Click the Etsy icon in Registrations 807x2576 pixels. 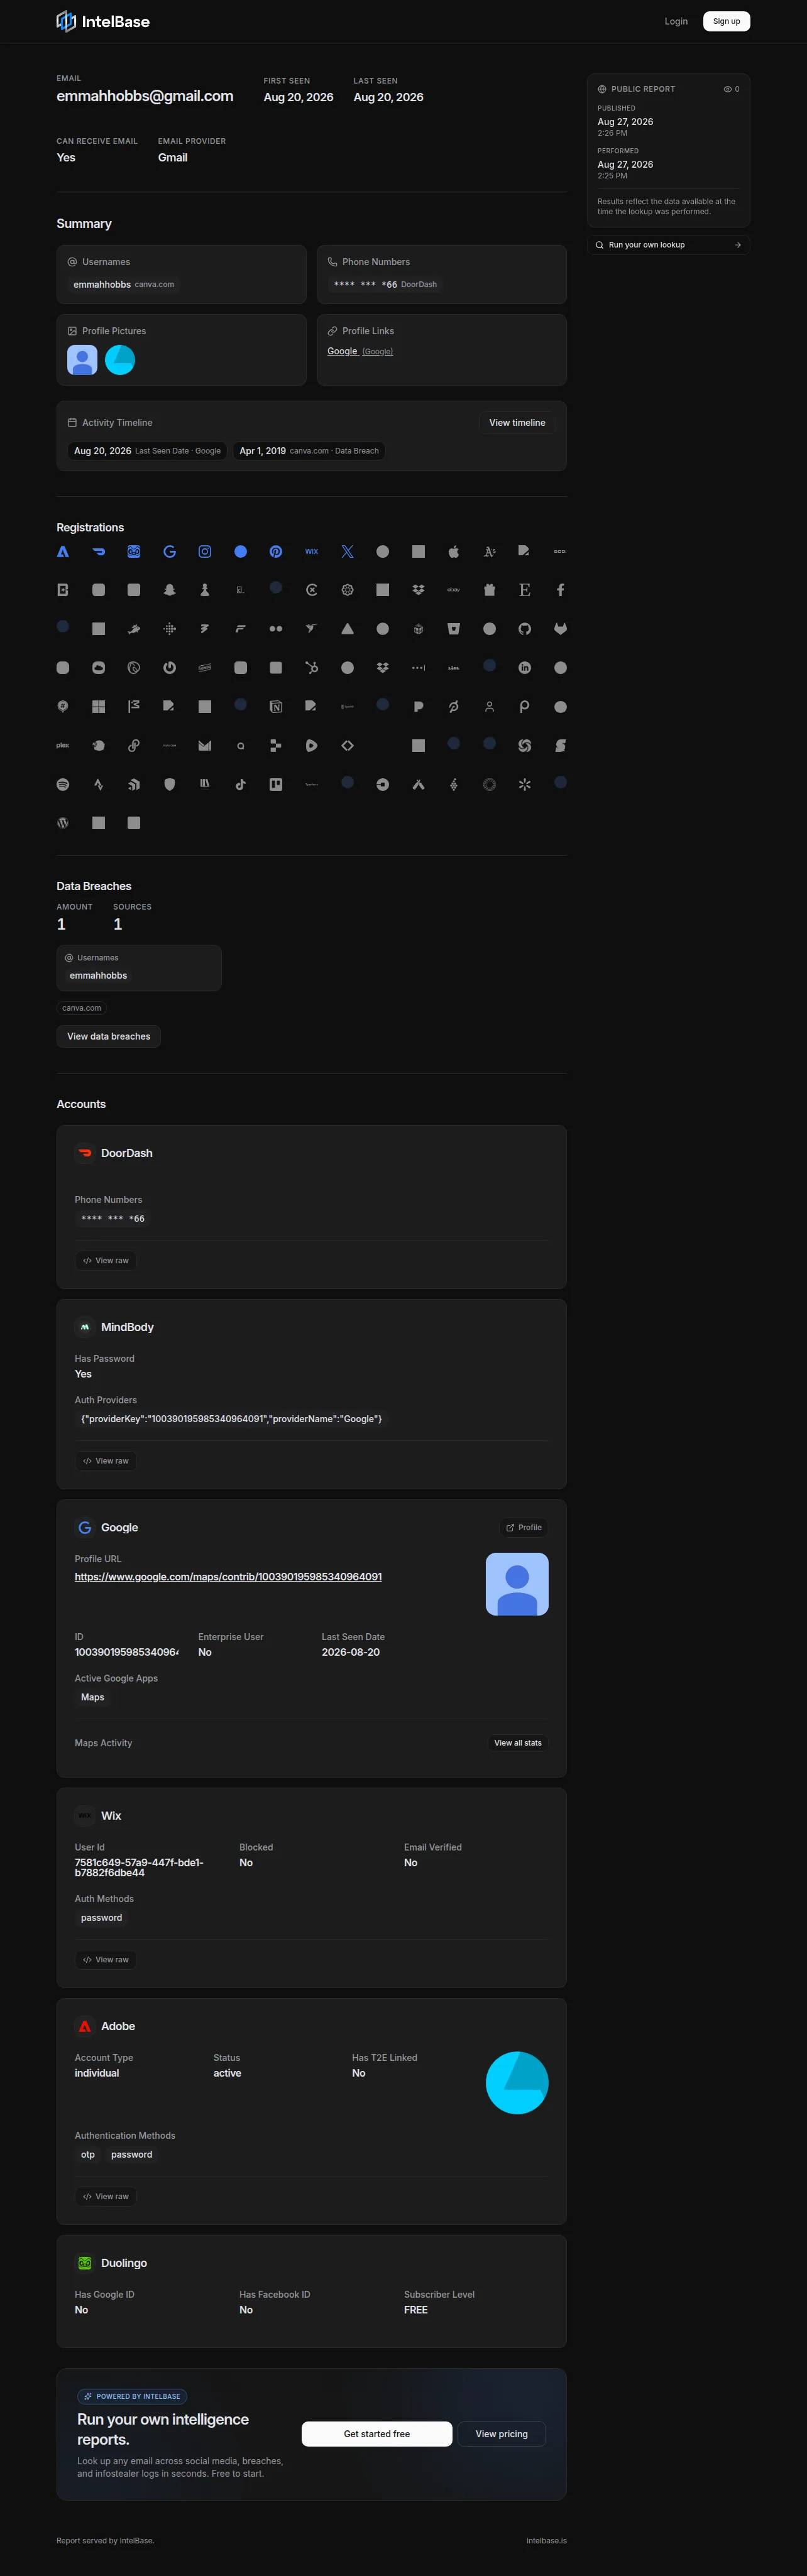[x=524, y=590]
